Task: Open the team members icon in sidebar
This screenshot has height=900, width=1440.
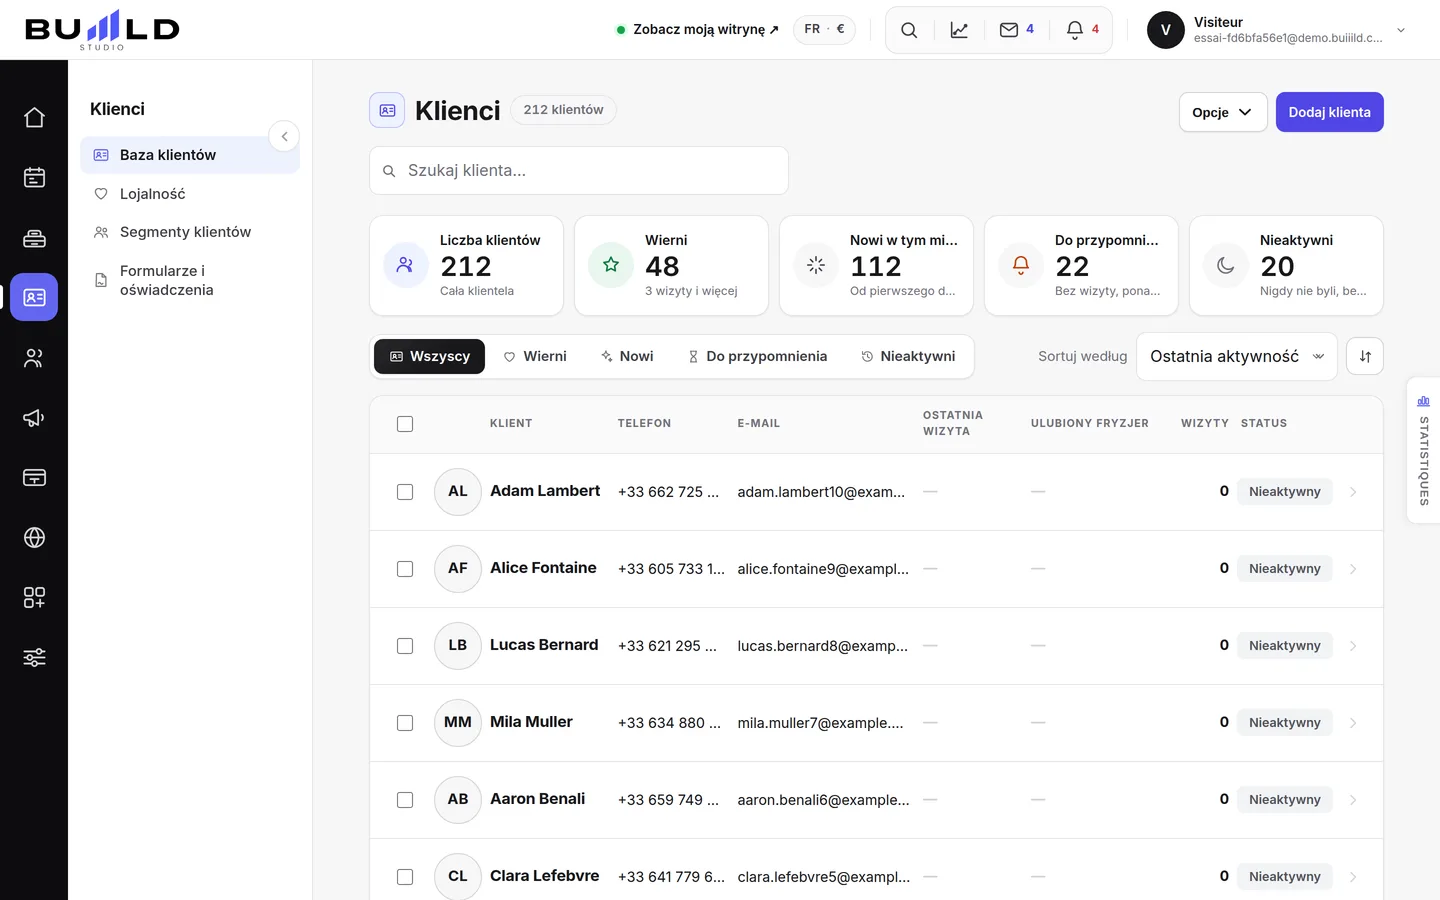Action: (x=34, y=357)
